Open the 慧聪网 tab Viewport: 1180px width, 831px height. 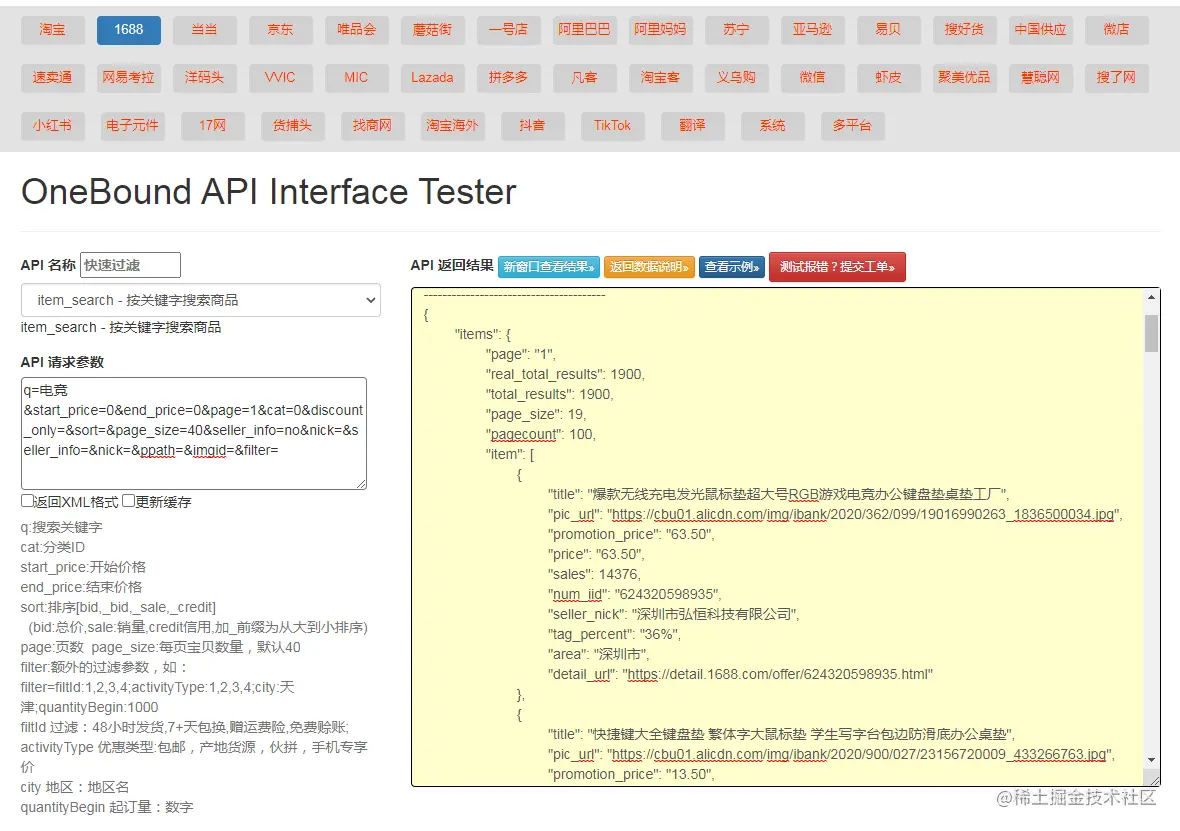coord(1040,78)
